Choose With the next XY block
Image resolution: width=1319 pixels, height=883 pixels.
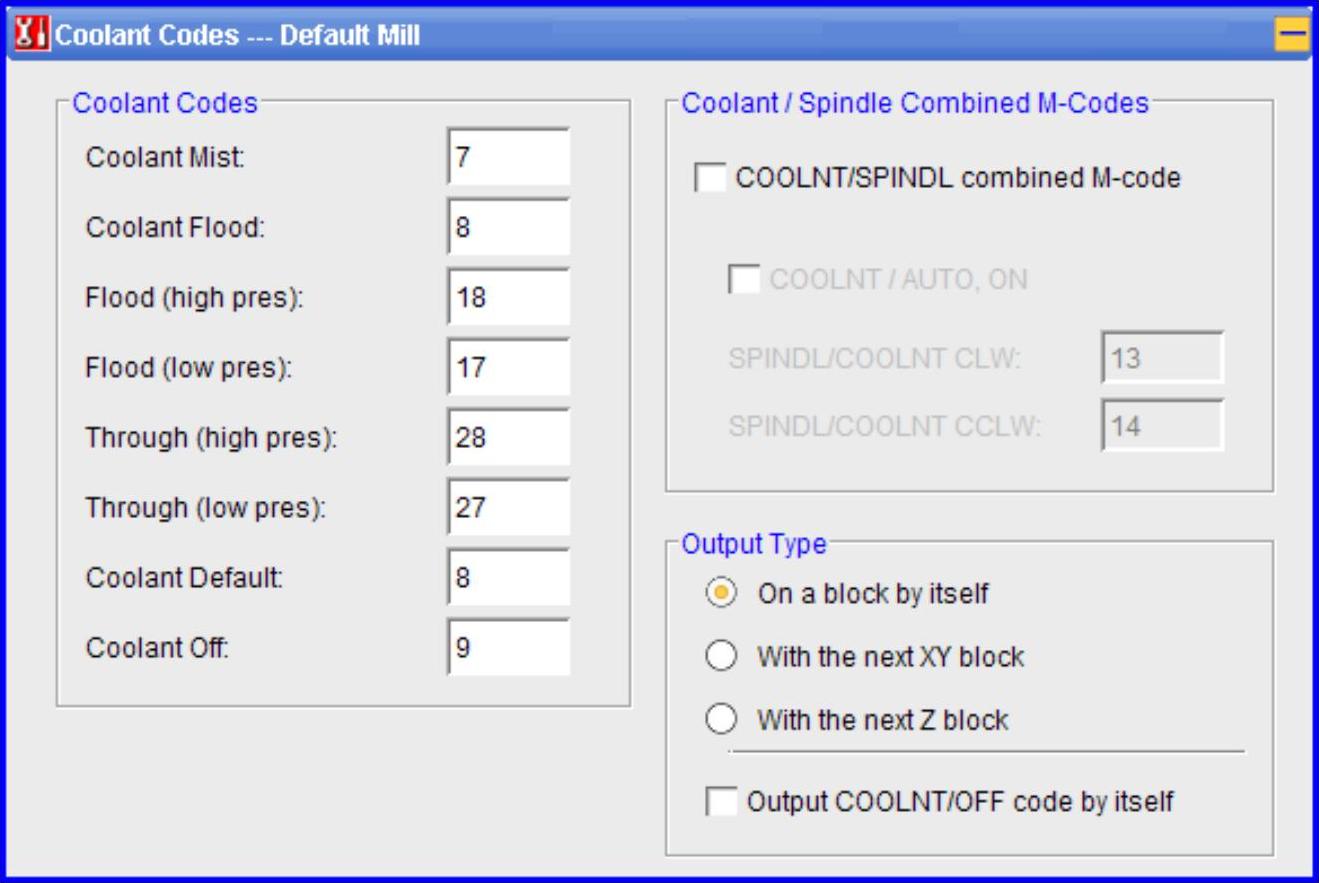722,658
